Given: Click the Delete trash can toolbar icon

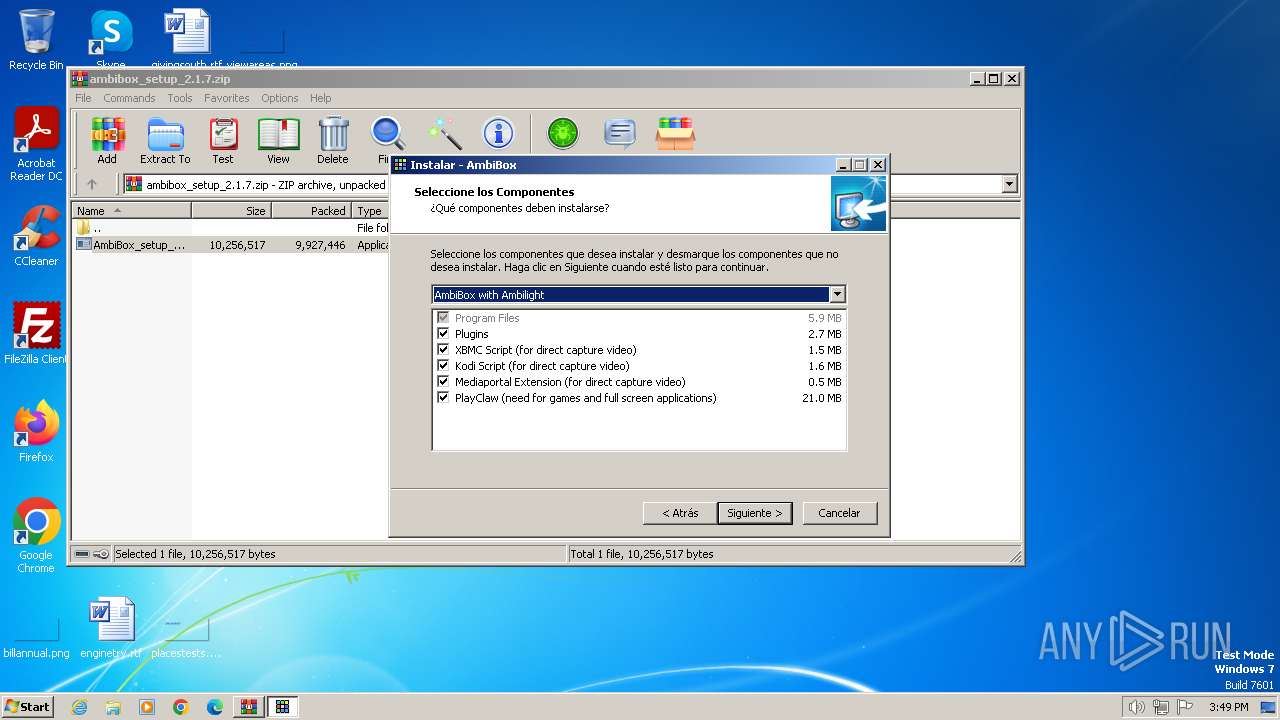Looking at the screenshot, I should pos(333,141).
